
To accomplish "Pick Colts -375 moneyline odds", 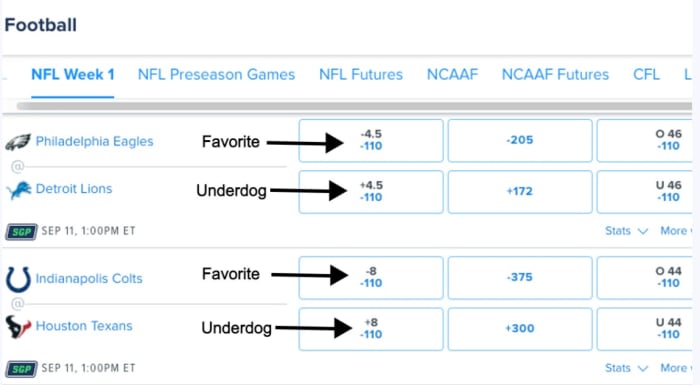I will [520, 277].
